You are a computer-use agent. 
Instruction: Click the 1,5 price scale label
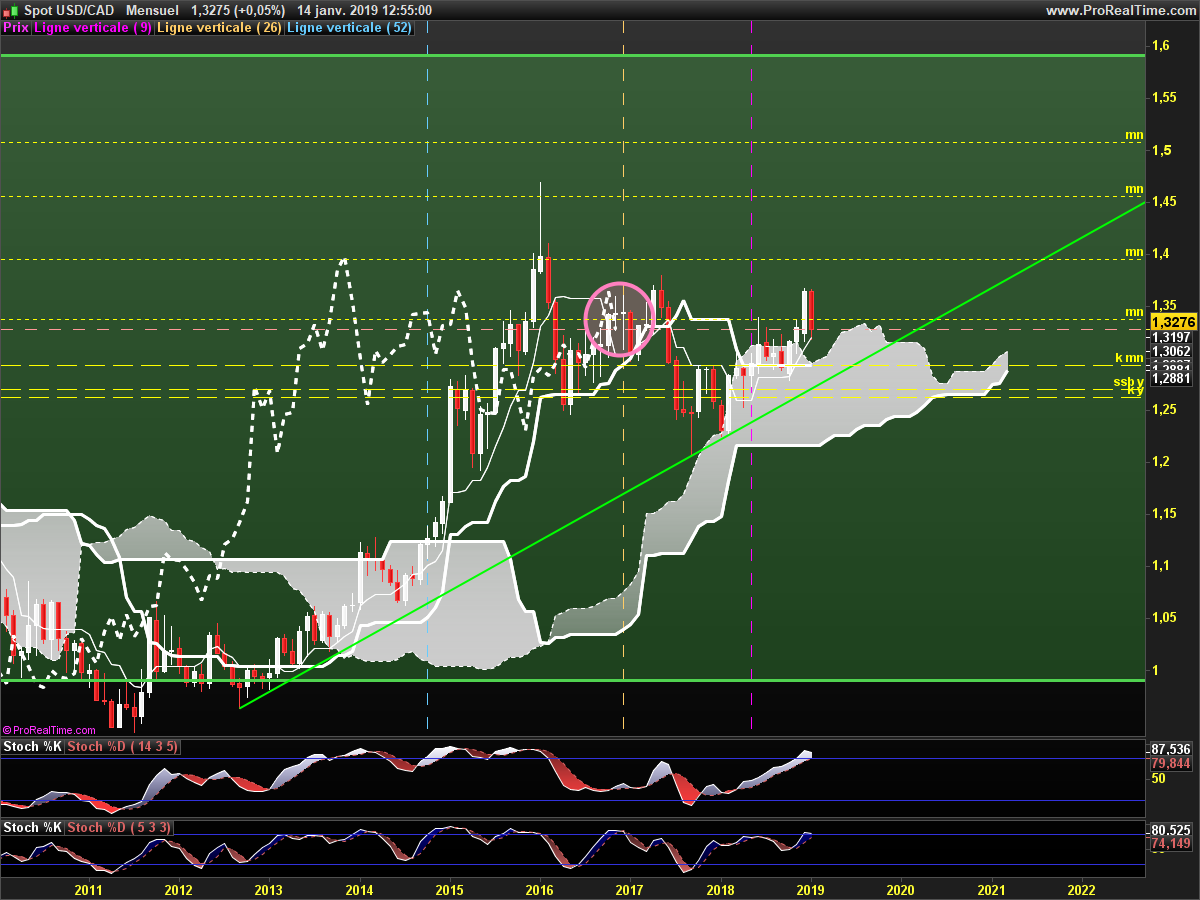coord(1161,150)
